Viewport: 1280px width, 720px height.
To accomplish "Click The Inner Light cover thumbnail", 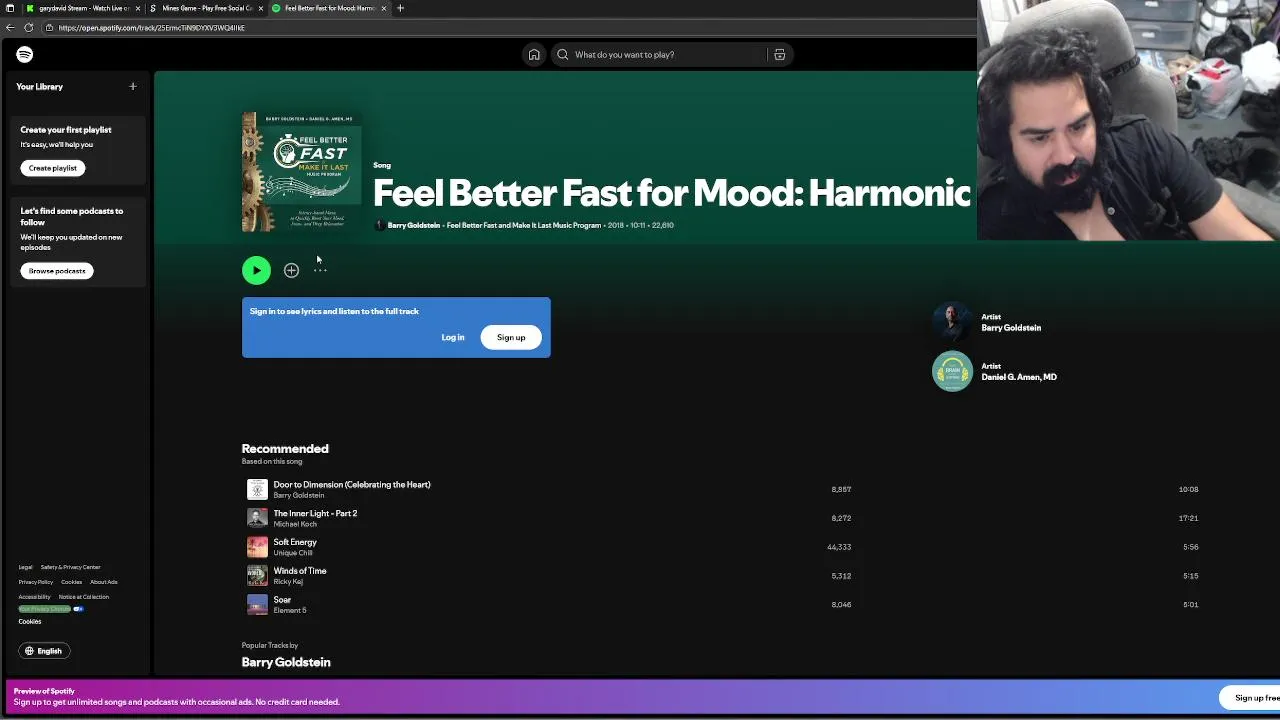I will 257,518.
